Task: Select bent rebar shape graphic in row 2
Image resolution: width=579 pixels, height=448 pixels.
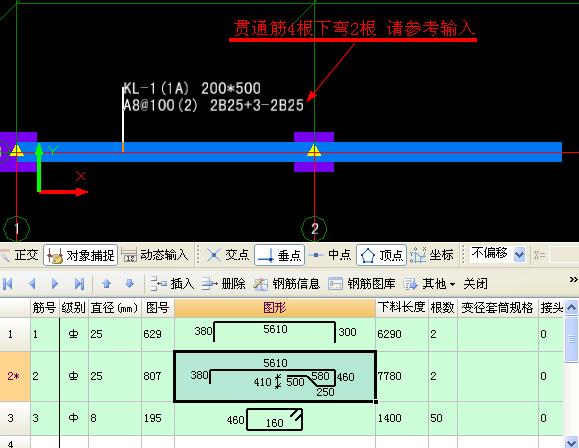Action: click(275, 376)
